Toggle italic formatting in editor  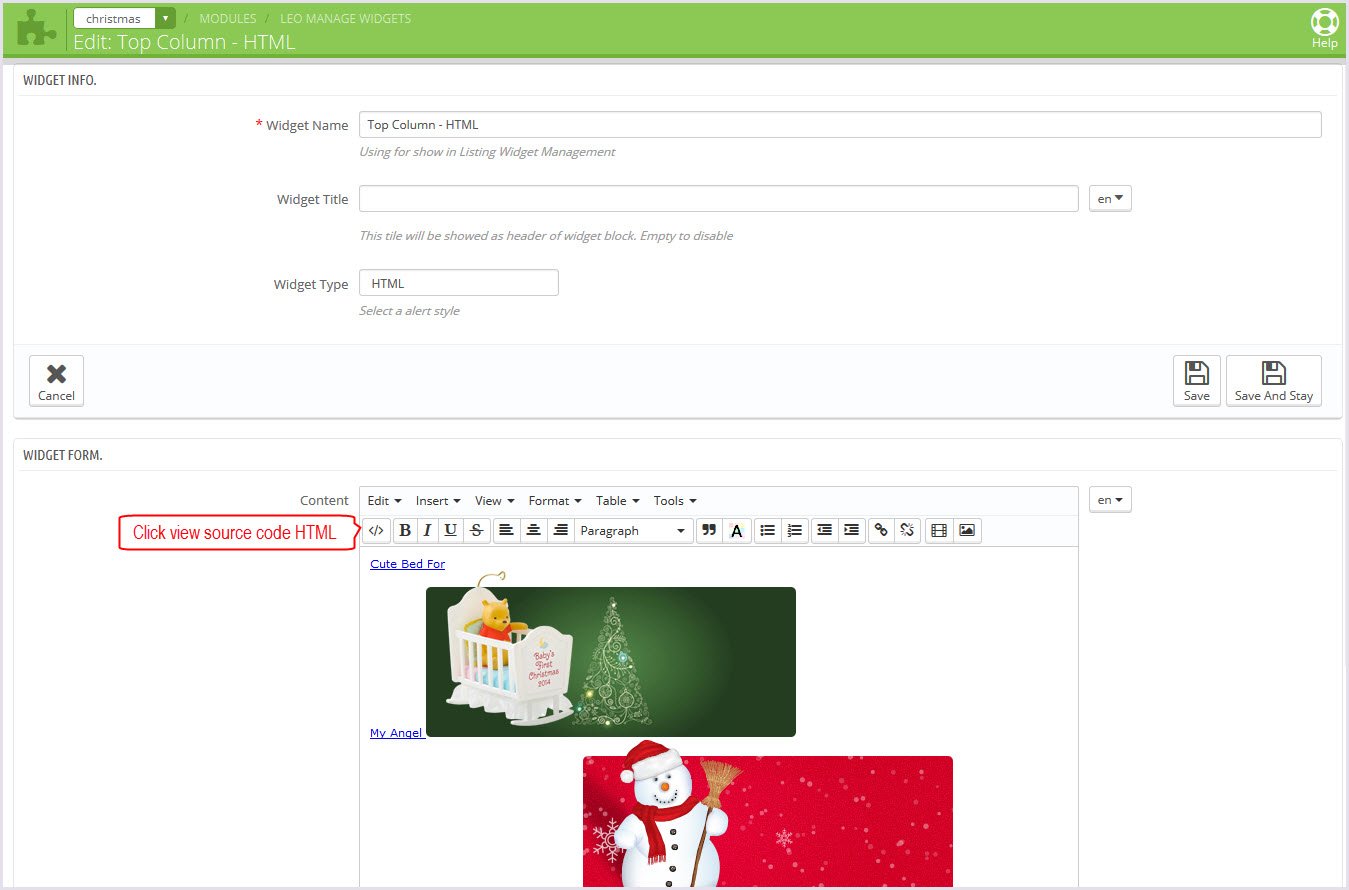tap(427, 531)
